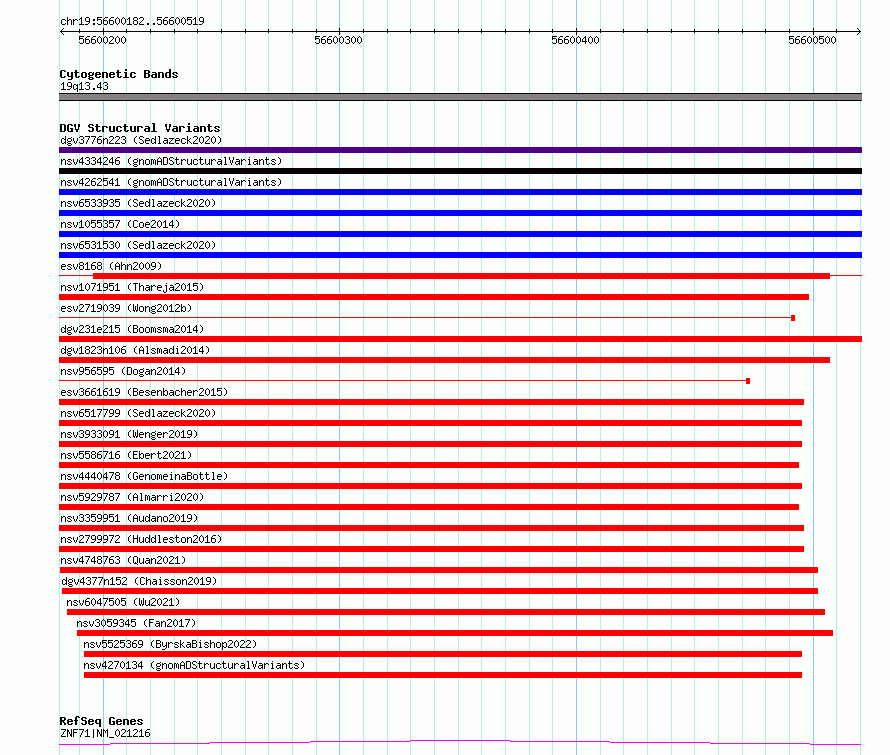Open variant nsv5586716 (Ebert2021) label
This screenshot has width=890, height=755.
click(126, 455)
